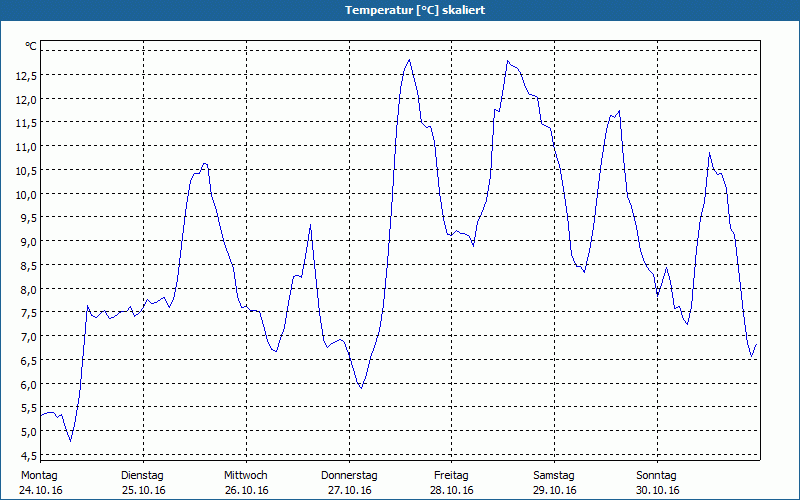This screenshot has width=800, height=500.
Task: Click the 29.10.16 date label
Action: pyautogui.click(x=555, y=490)
